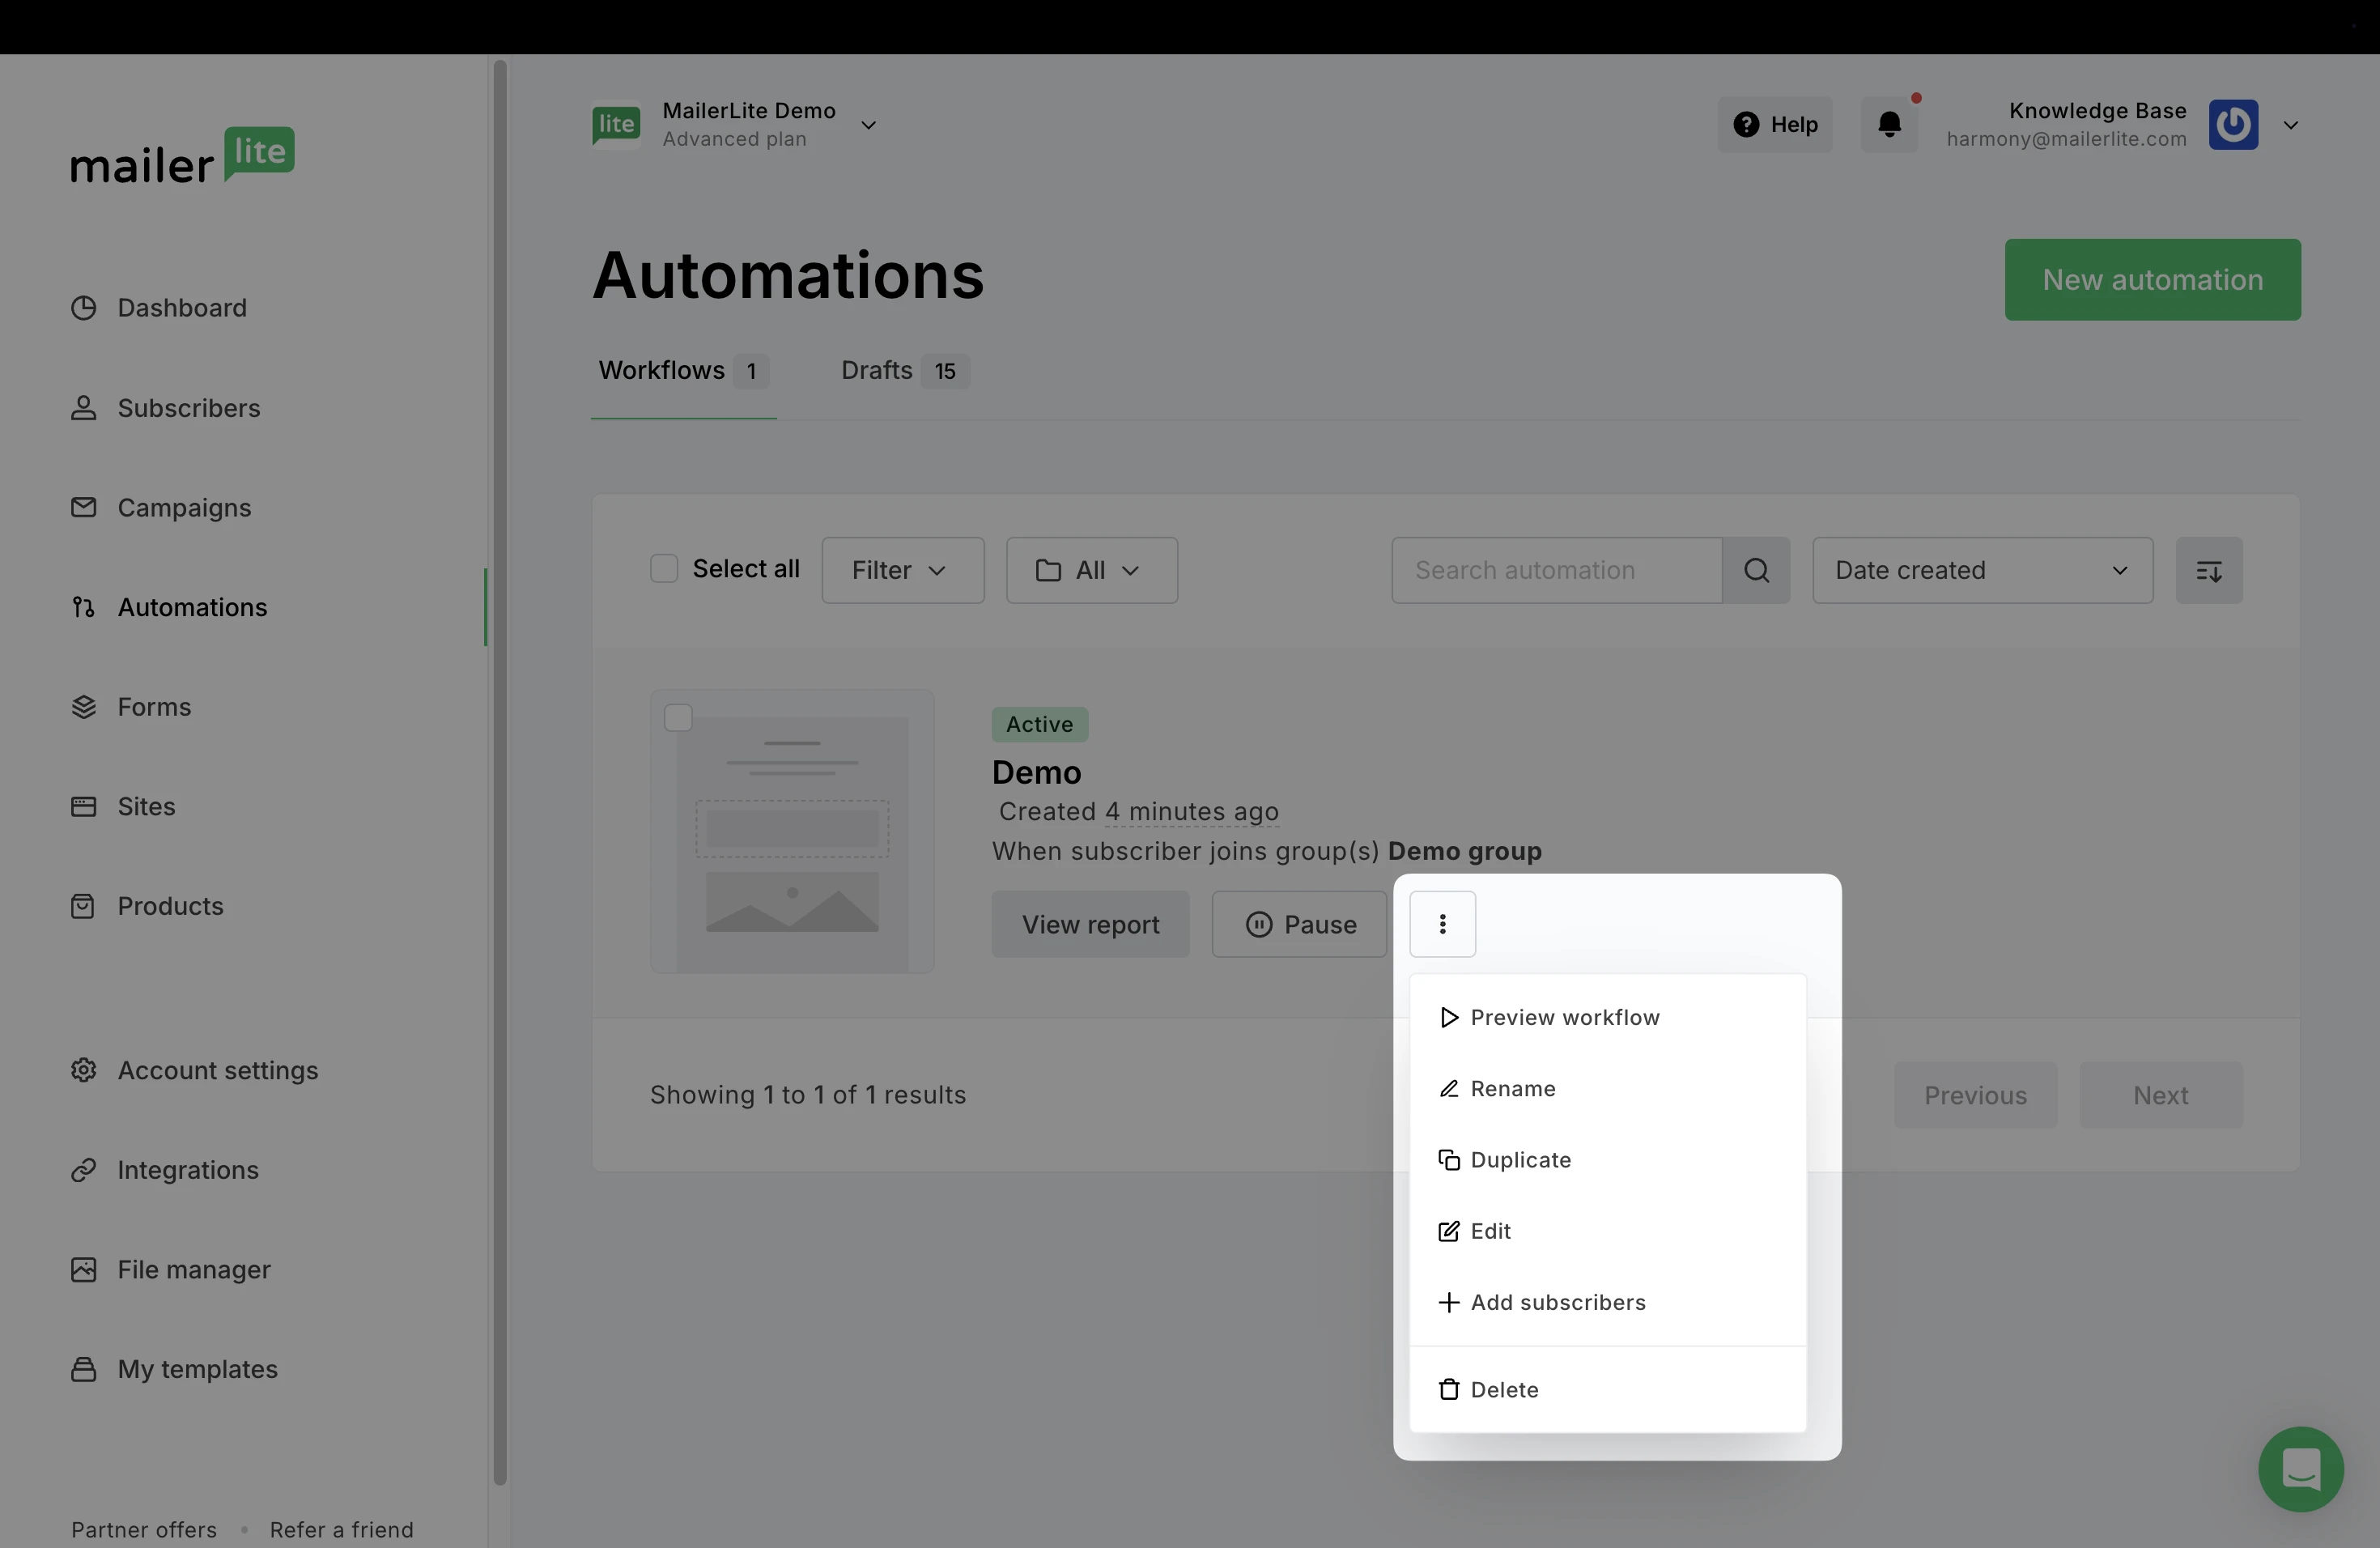Screen dimensions: 2380x1548
Task: Check the Select all checkbox
Action: pos(664,569)
